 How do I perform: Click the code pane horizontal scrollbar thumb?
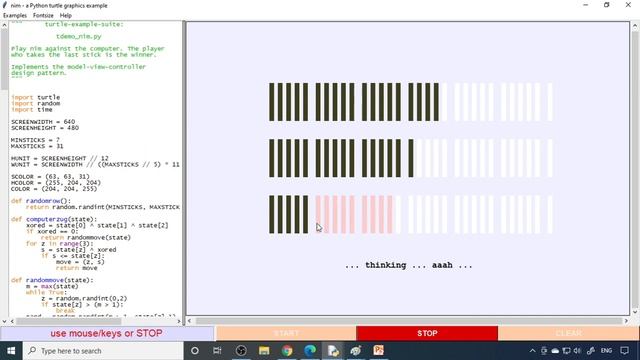(x=68, y=321)
